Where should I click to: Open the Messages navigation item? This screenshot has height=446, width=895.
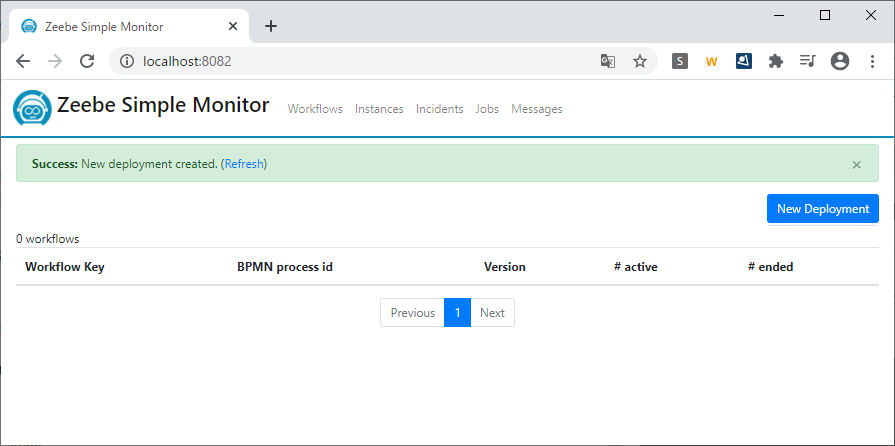click(x=537, y=109)
